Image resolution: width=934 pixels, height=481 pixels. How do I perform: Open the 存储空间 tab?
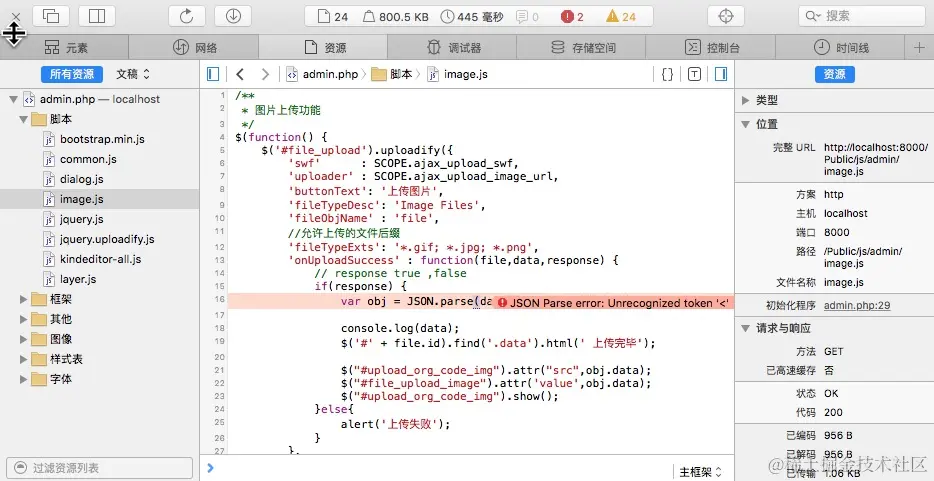(582, 48)
